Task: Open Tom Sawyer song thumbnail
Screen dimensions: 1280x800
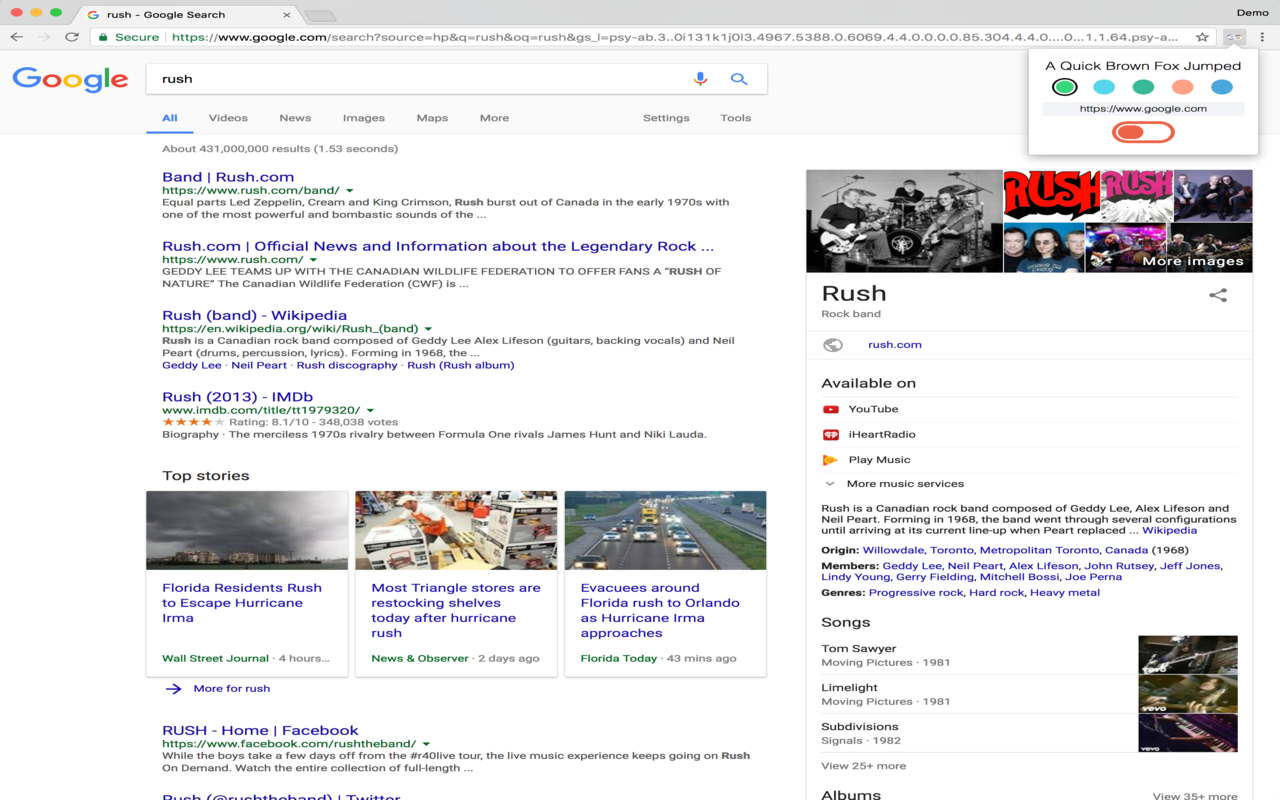Action: click(x=1188, y=655)
